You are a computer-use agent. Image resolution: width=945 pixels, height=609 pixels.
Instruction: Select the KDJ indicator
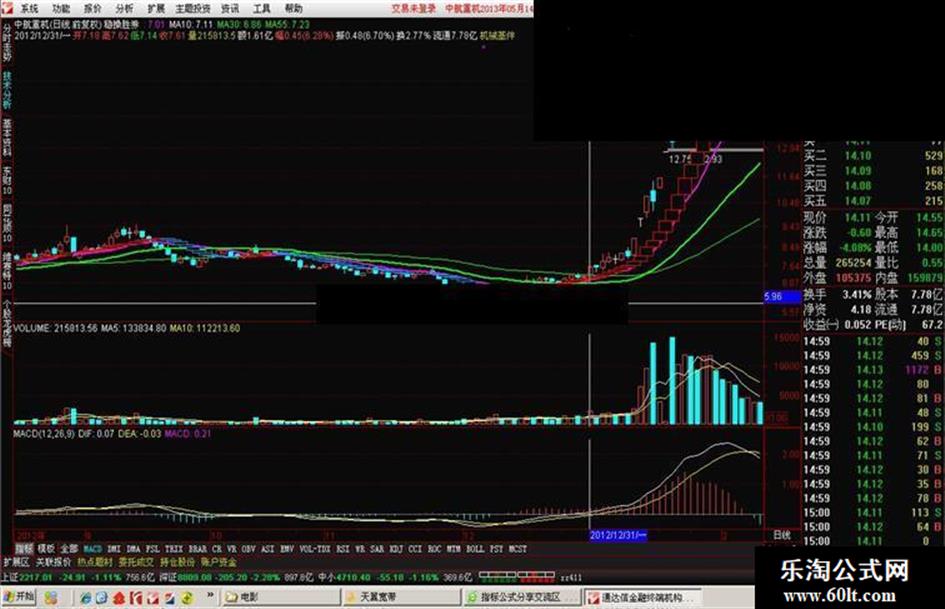click(x=396, y=549)
